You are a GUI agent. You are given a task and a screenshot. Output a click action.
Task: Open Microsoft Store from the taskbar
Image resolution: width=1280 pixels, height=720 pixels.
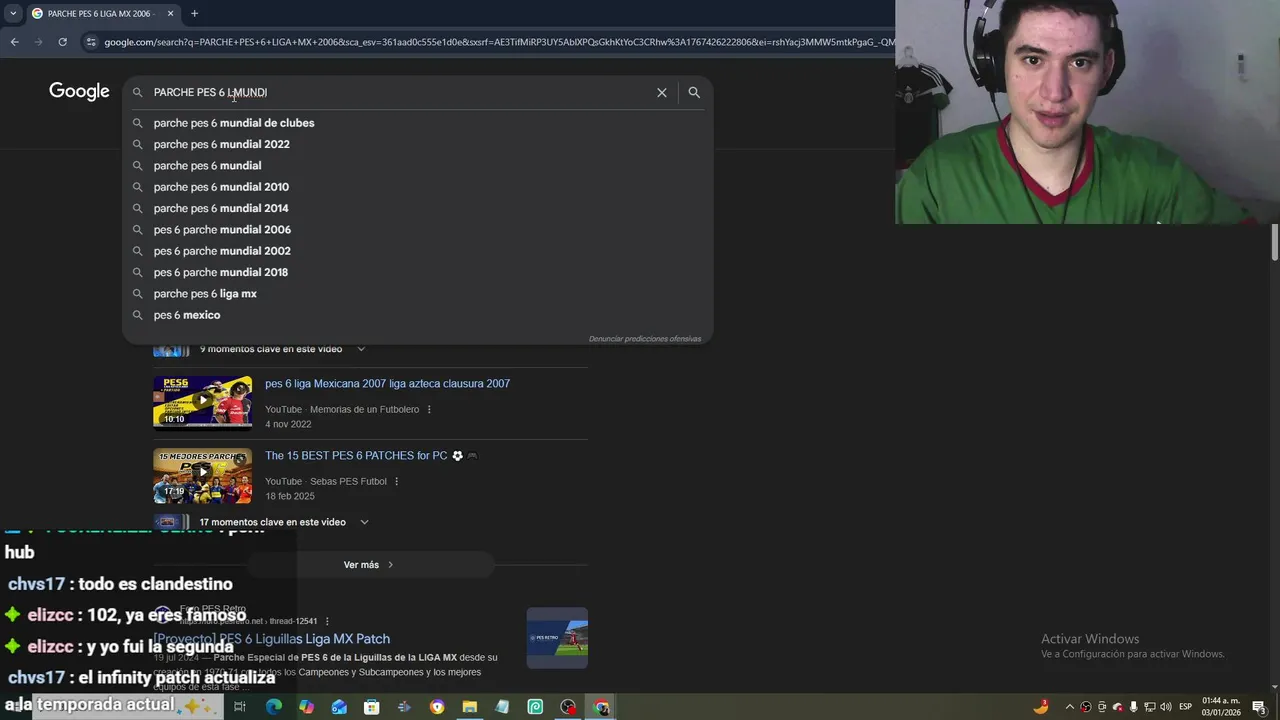click(372, 707)
